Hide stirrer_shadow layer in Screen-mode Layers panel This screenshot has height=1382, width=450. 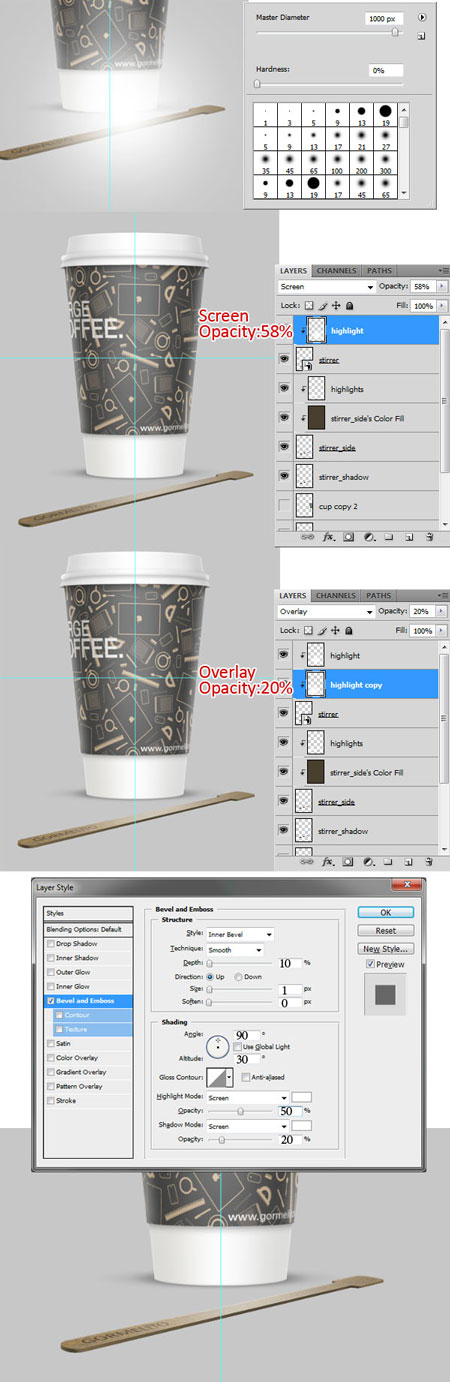pyautogui.click(x=285, y=476)
